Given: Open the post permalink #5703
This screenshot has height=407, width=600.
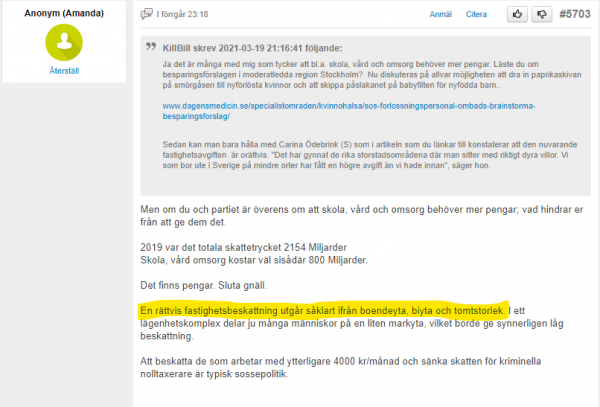Looking at the screenshot, I should (575, 14).
